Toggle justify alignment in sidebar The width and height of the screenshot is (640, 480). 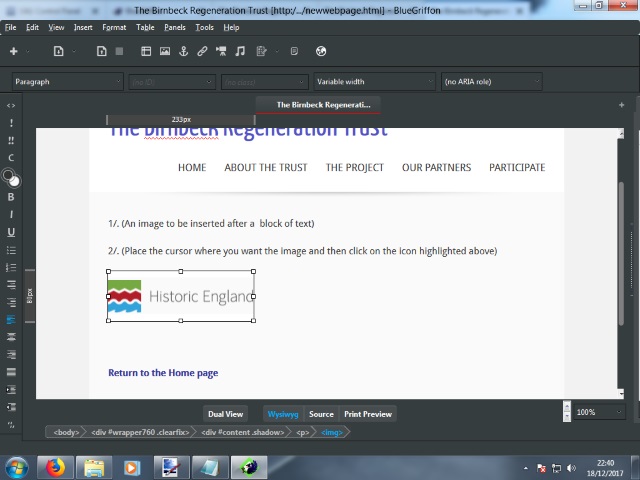pyautogui.click(x=11, y=372)
